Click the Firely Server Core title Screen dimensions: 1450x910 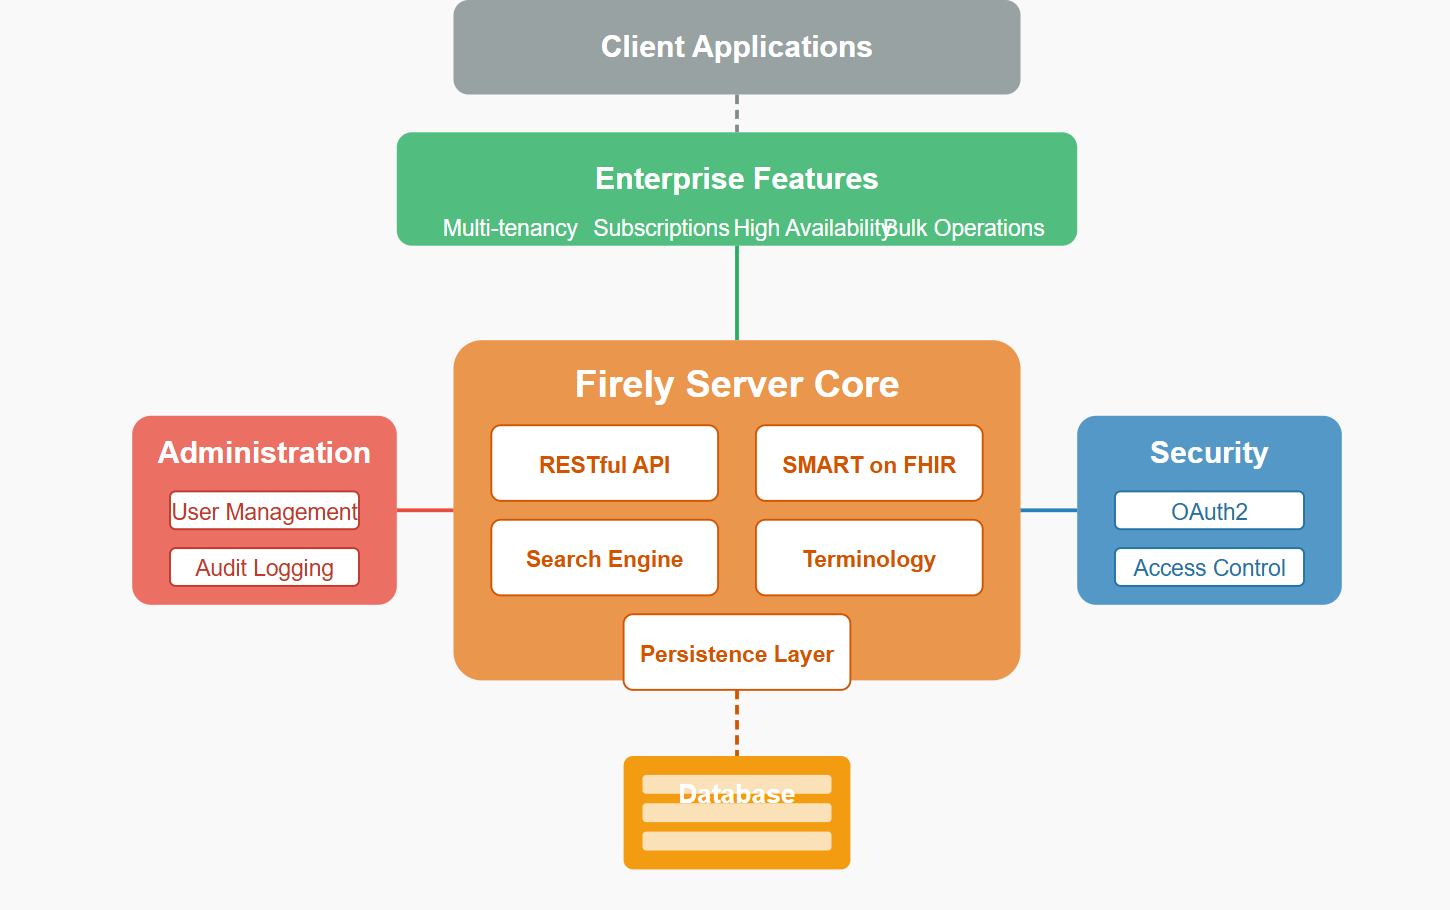(737, 384)
